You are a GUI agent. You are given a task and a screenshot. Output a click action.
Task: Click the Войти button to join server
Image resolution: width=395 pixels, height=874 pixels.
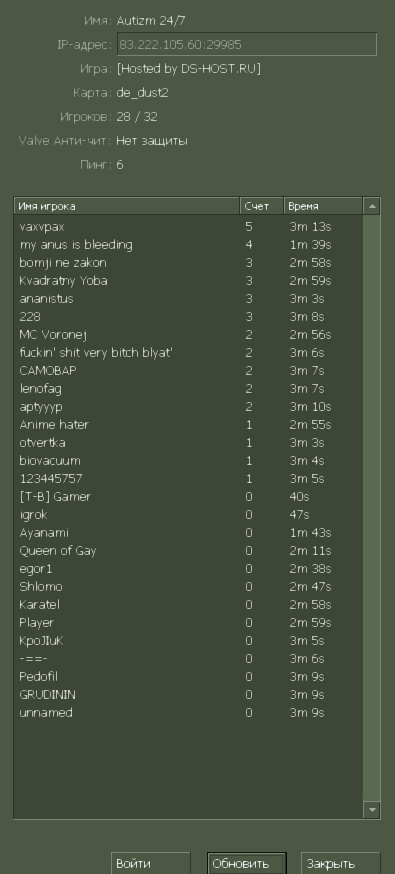151,863
